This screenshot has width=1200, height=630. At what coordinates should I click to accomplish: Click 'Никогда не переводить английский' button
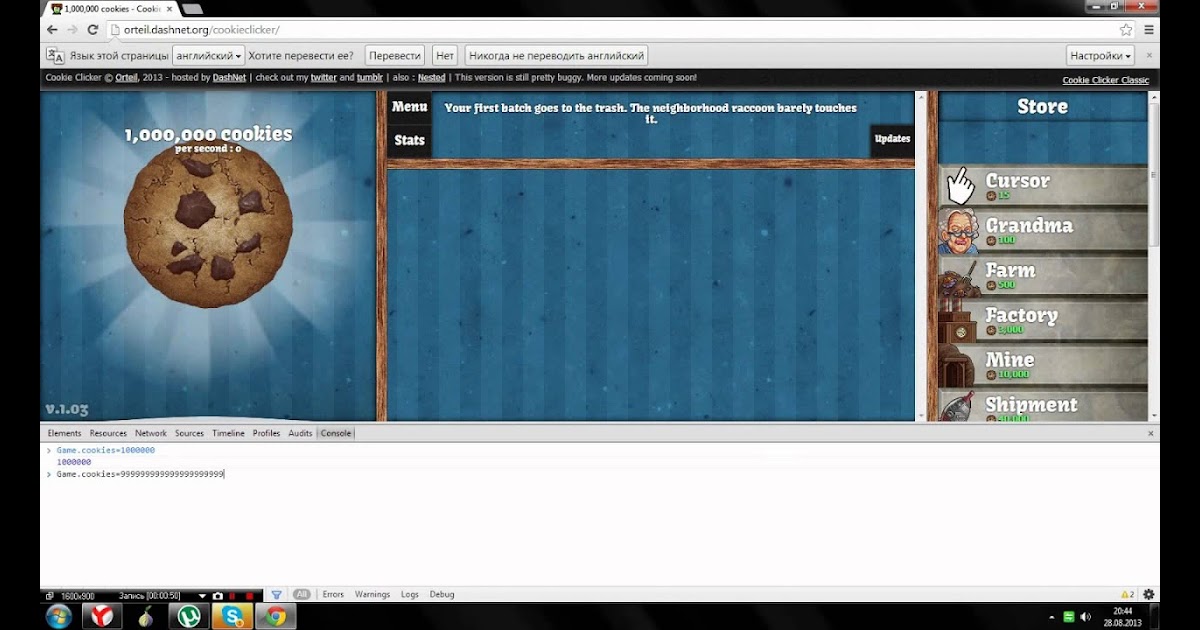[557, 56]
